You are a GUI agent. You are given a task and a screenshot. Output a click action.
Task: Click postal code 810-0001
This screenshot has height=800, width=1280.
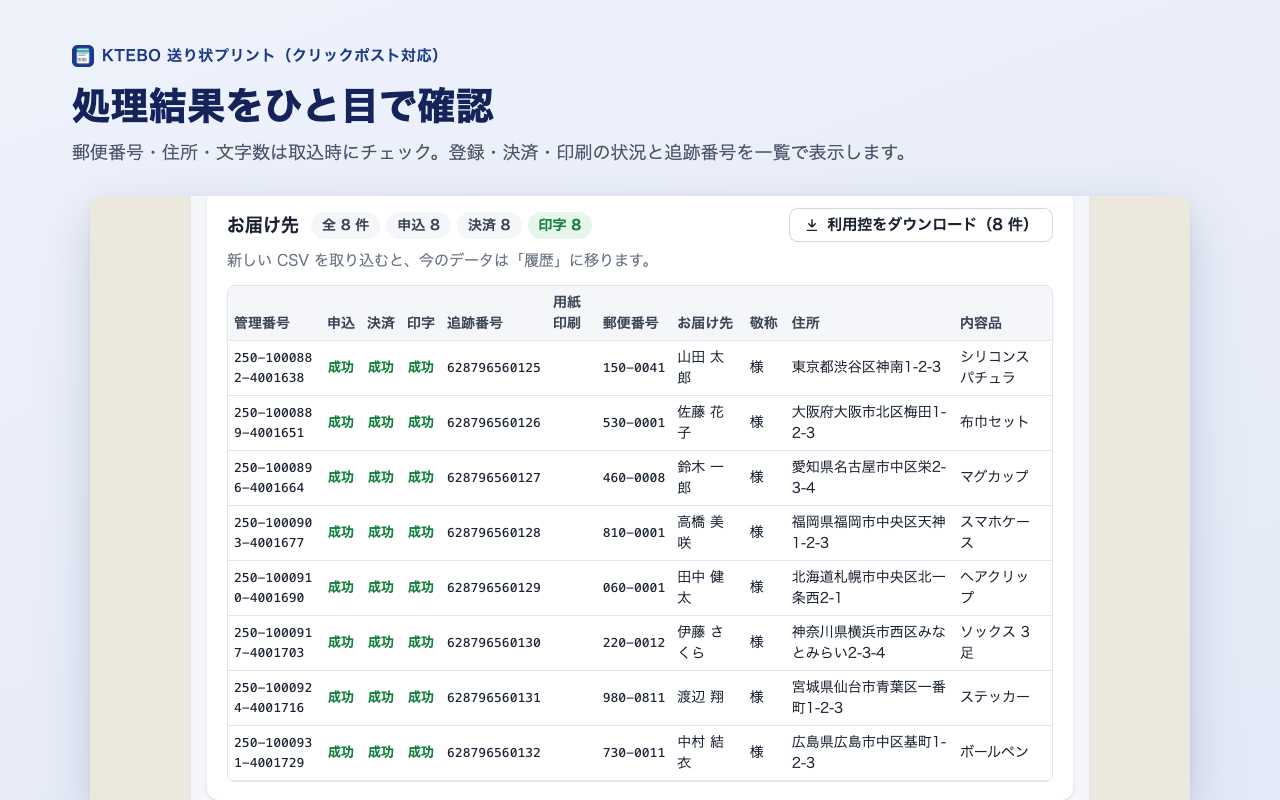pos(634,532)
